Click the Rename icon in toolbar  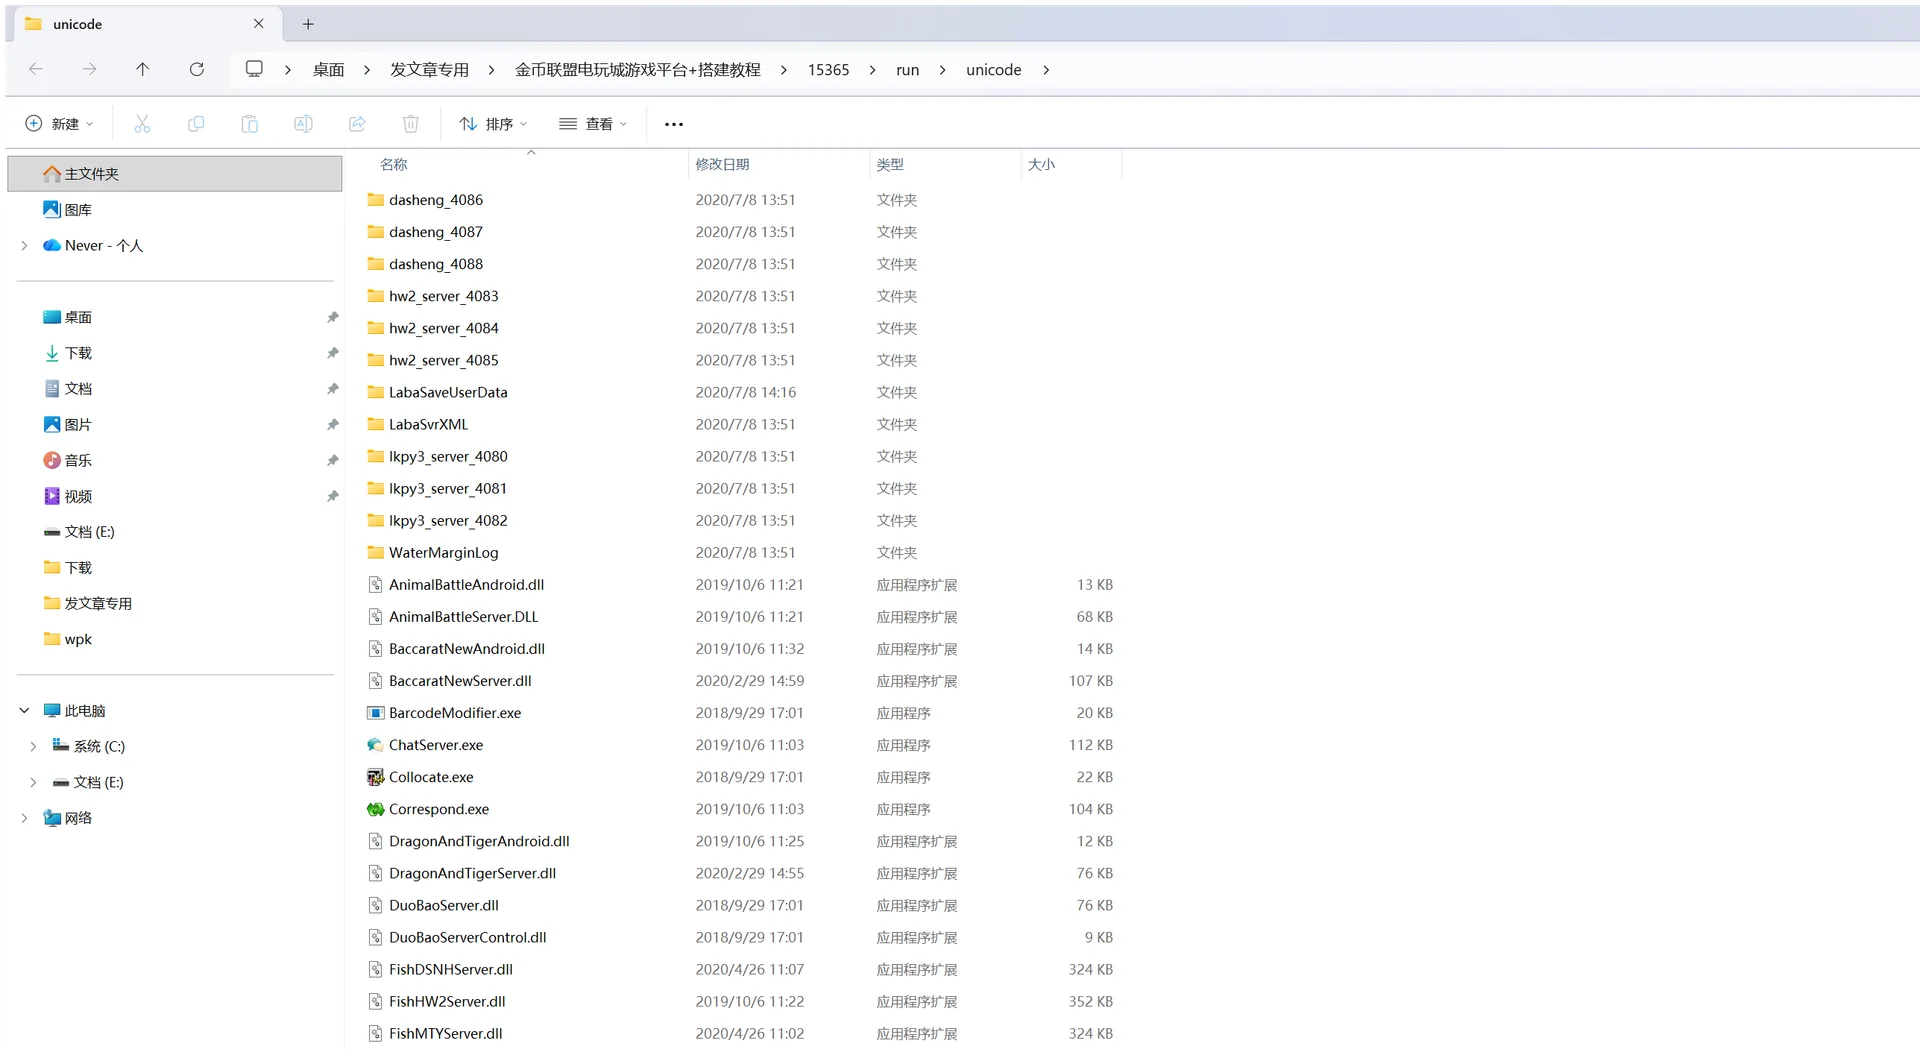coord(303,124)
